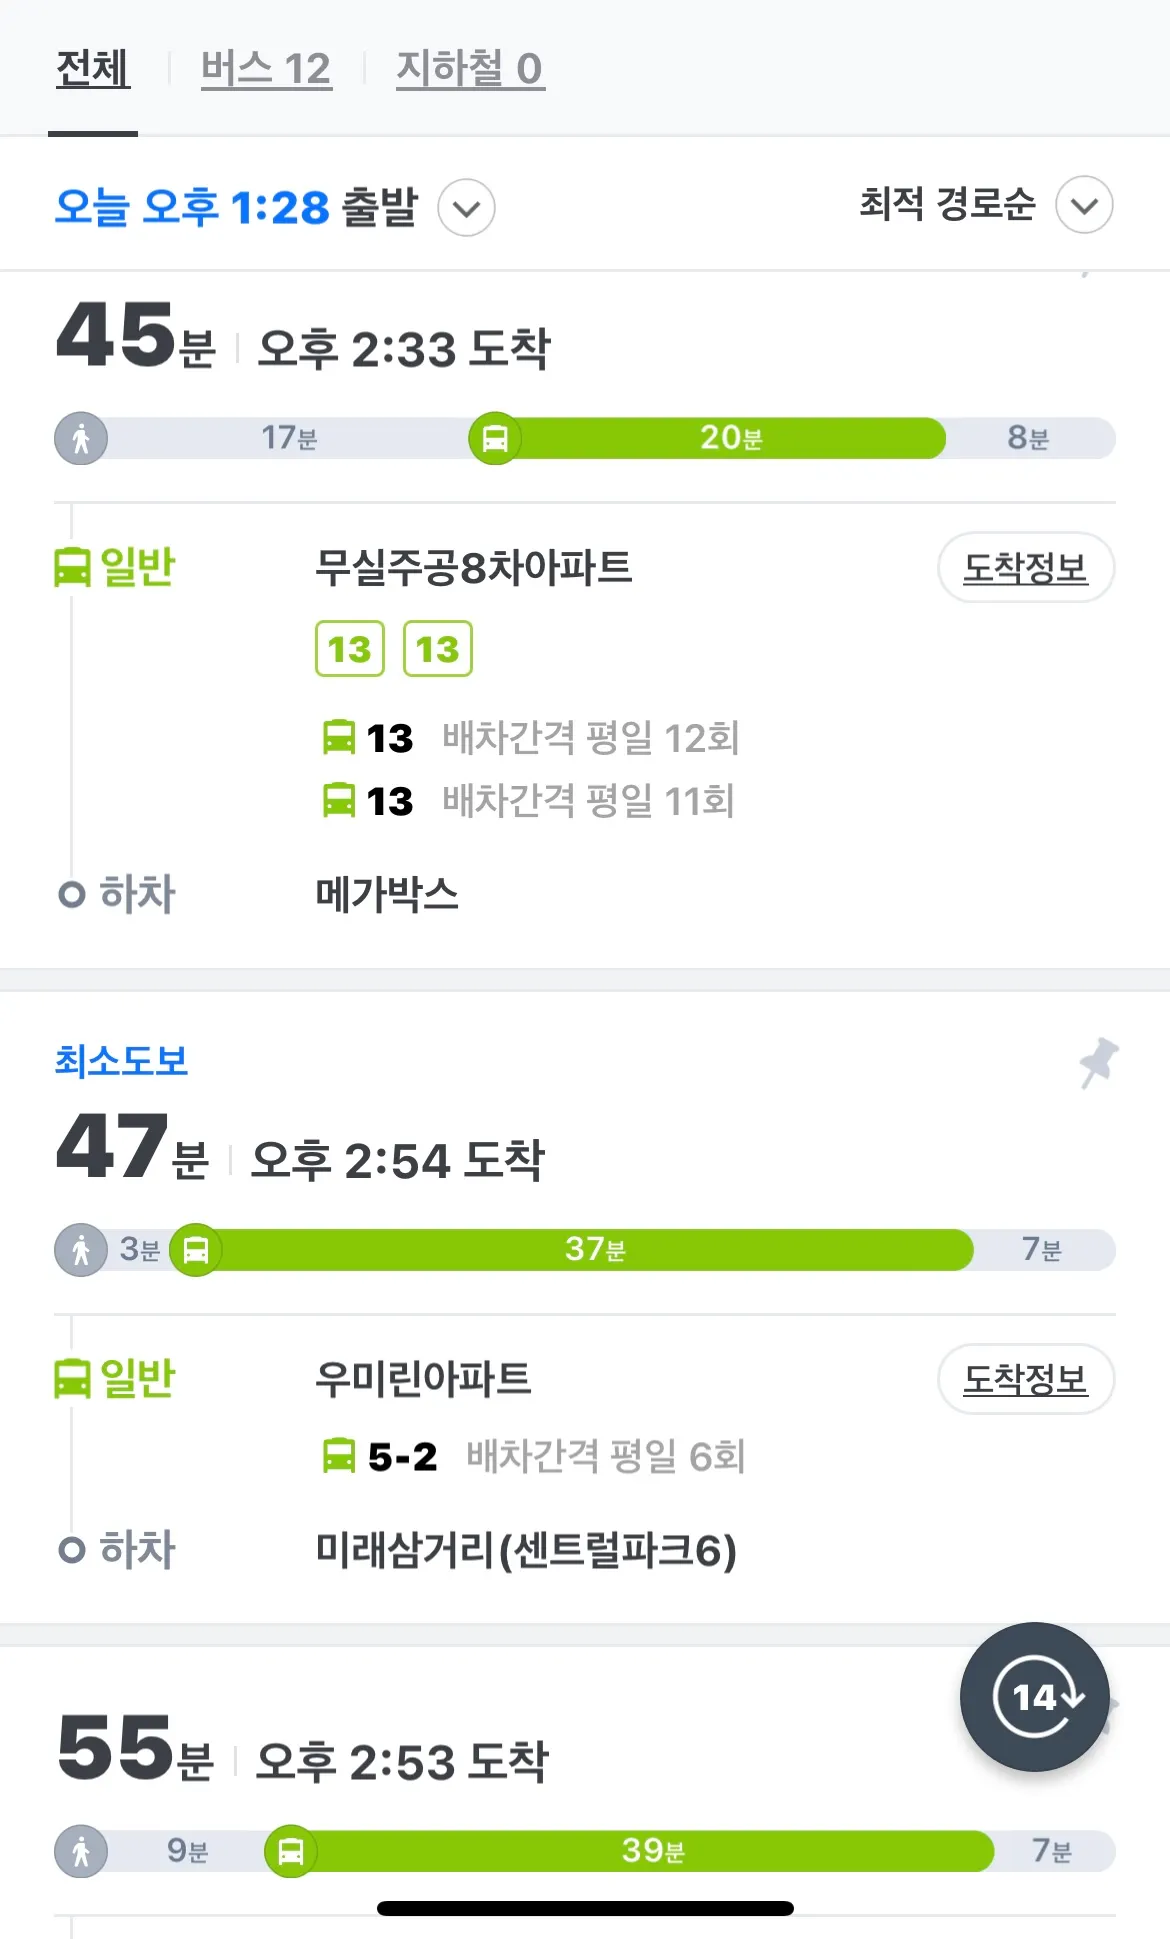The height and width of the screenshot is (1939, 1170).
Task: Switch to the 버스 12 tab
Action: [266, 69]
